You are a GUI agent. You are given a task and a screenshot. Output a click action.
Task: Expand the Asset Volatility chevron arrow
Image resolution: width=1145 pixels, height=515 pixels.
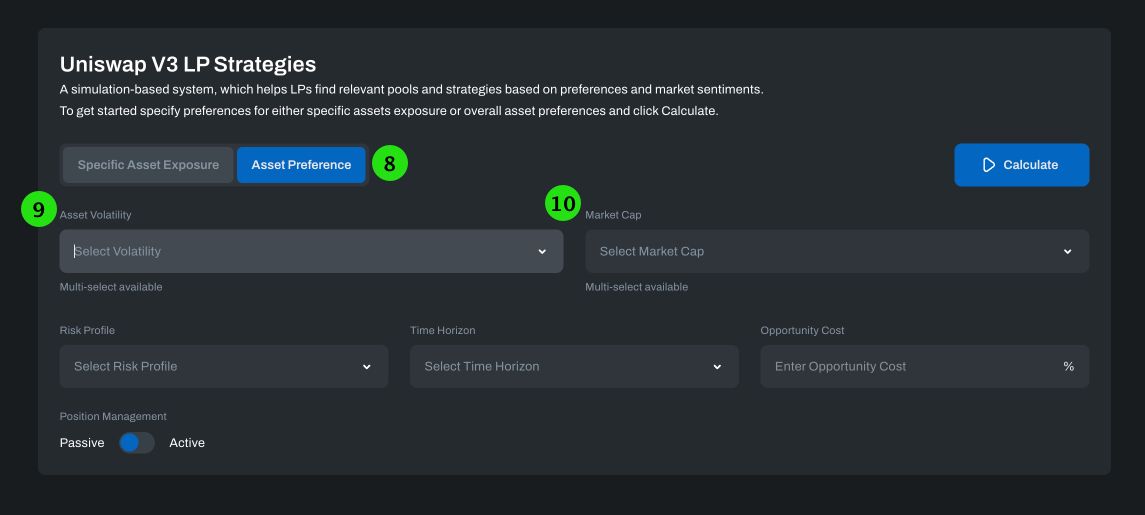pyautogui.click(x=542, y=251)
